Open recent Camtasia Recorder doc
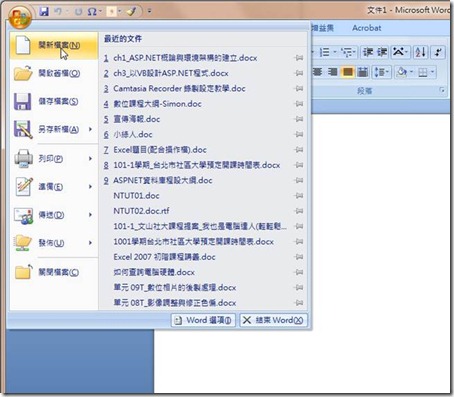This screenshot has height=397, width=454. pos(203,89)
